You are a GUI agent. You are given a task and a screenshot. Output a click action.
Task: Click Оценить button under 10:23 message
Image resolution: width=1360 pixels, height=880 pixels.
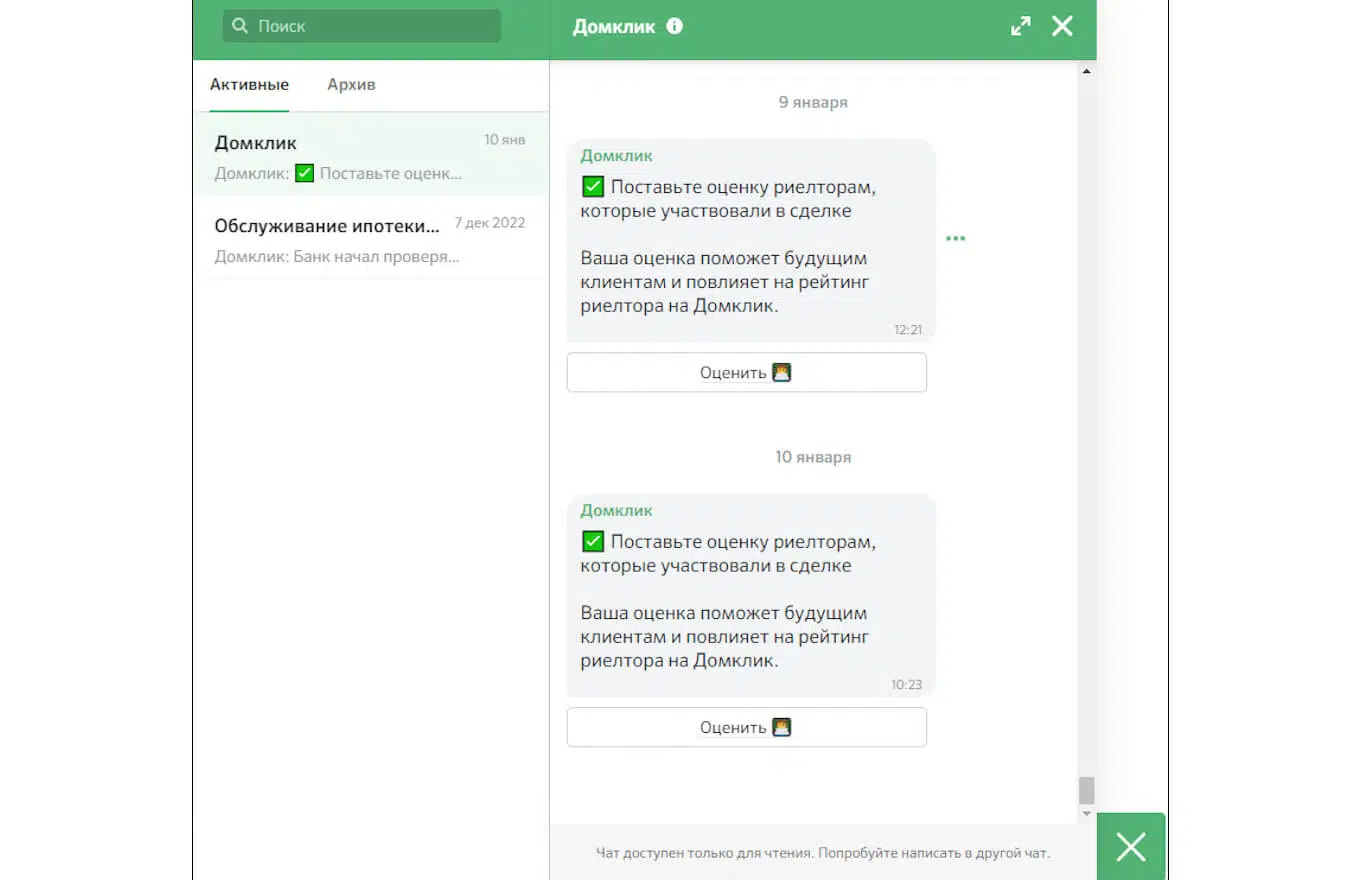tap(746, 727)
